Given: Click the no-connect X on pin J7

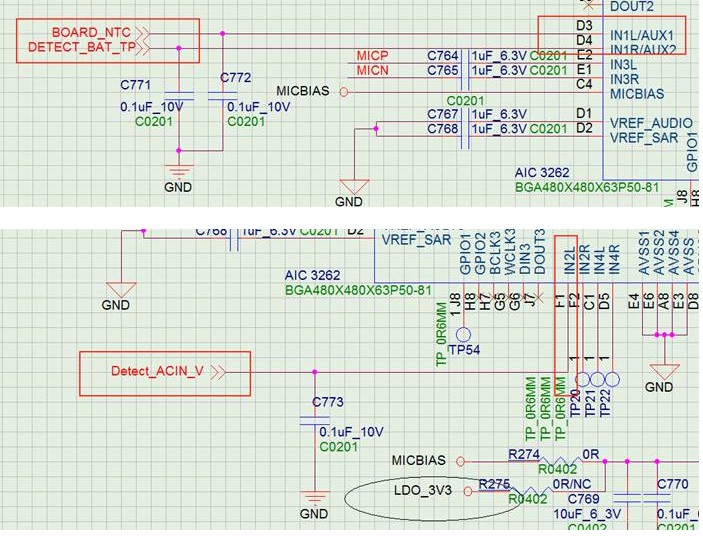Looking at the screenshot, I should point(539,297).
